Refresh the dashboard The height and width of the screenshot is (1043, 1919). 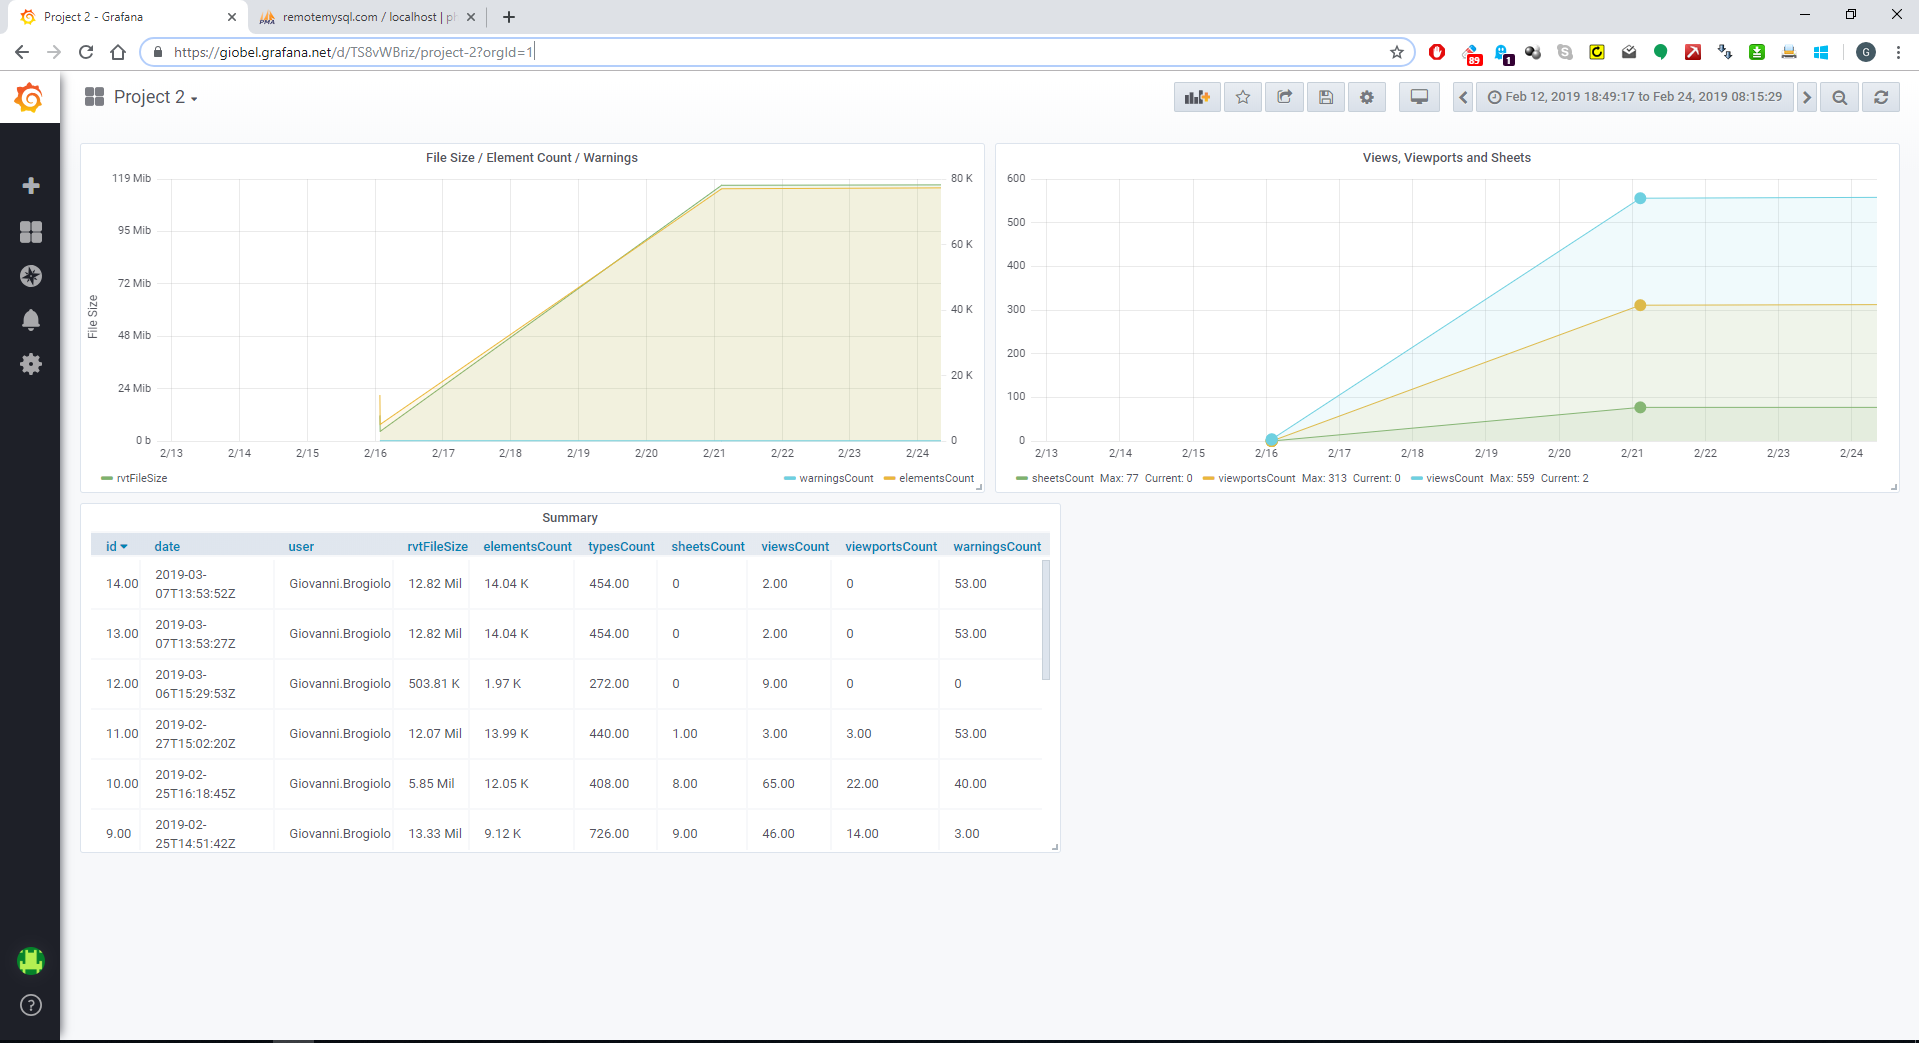[x=1881, y=97]
